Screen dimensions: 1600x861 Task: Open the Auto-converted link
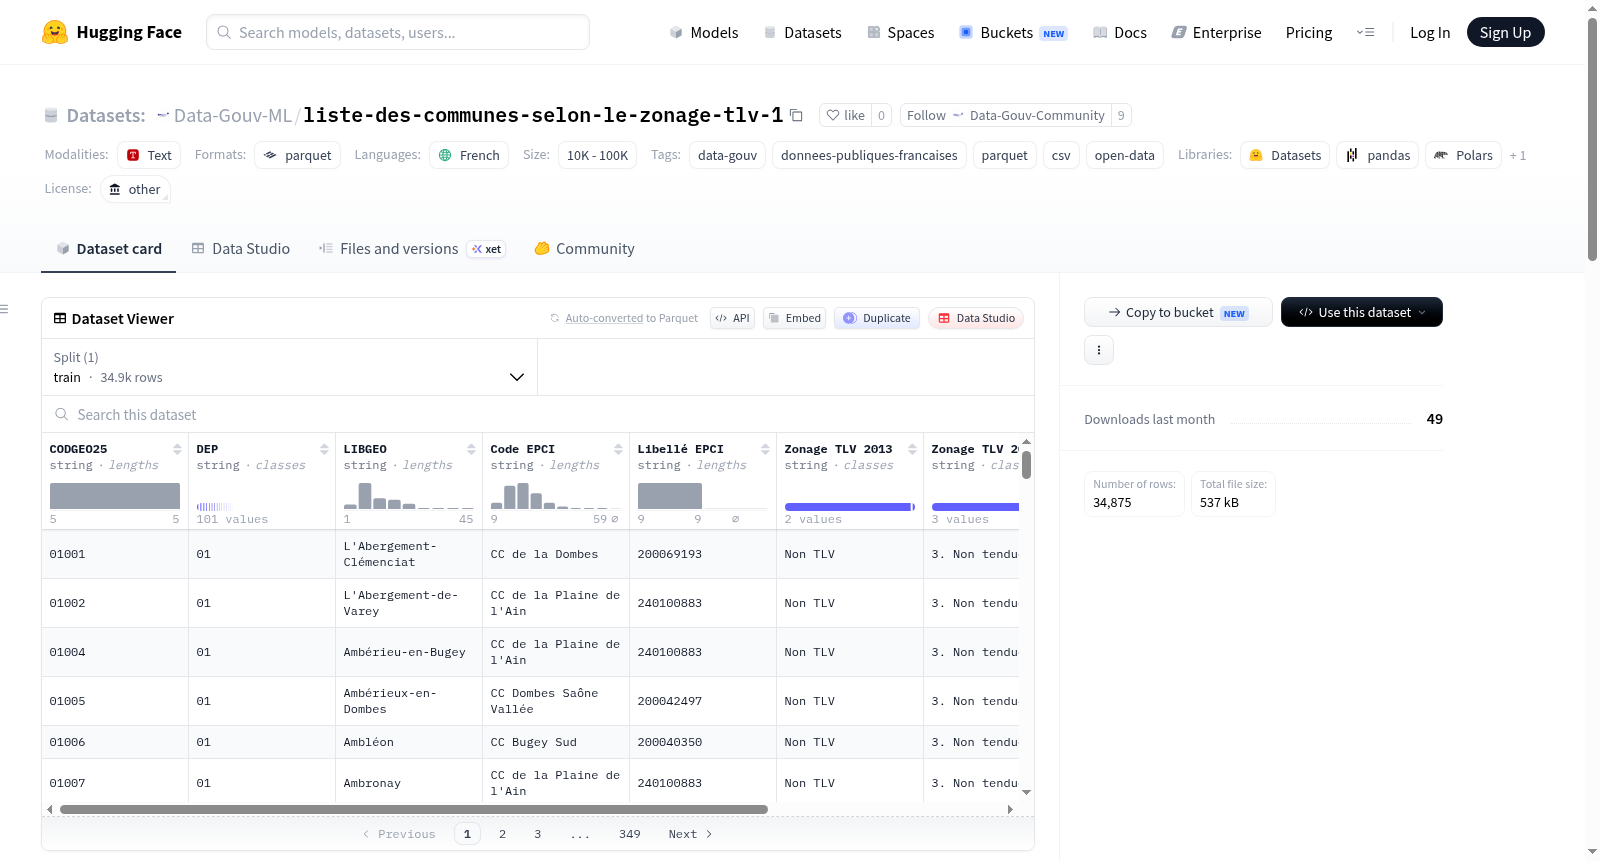click(604, 318)
